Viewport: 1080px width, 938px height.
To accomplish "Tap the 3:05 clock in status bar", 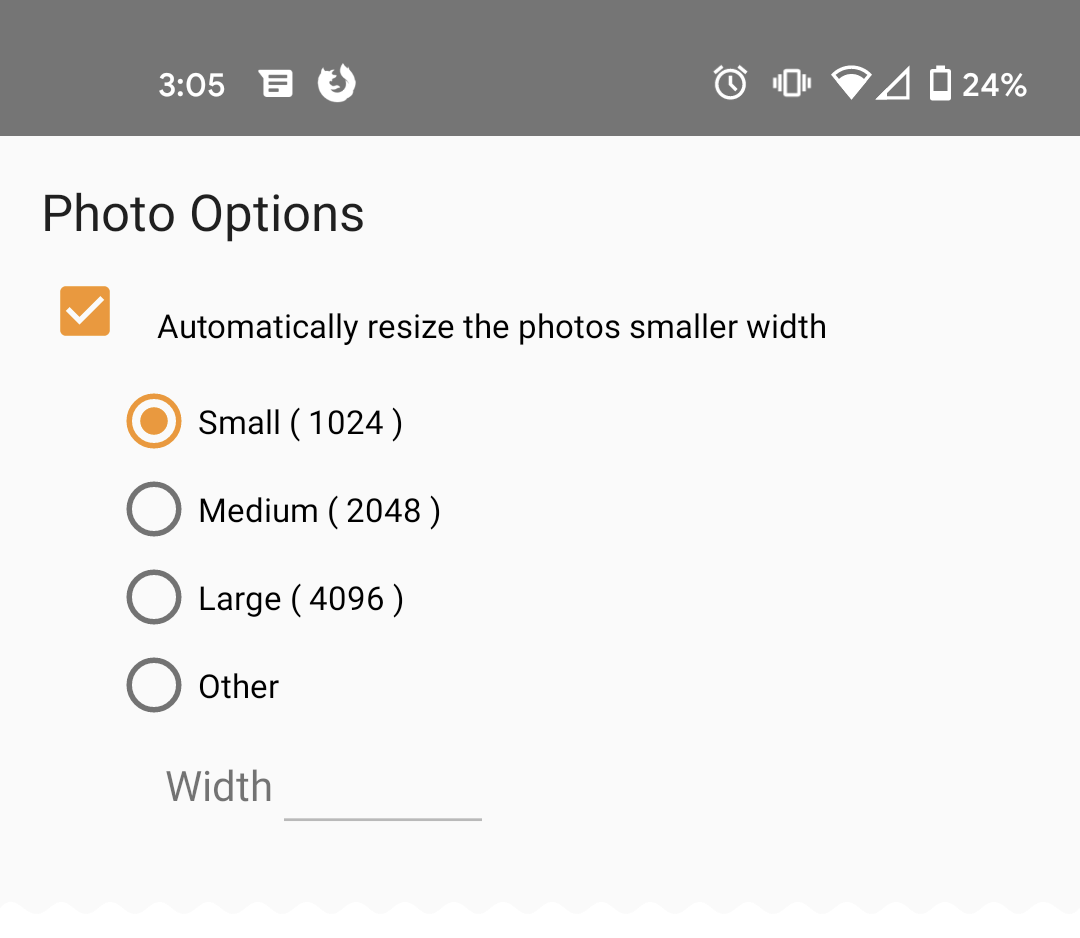I will [x=191, y=85].
